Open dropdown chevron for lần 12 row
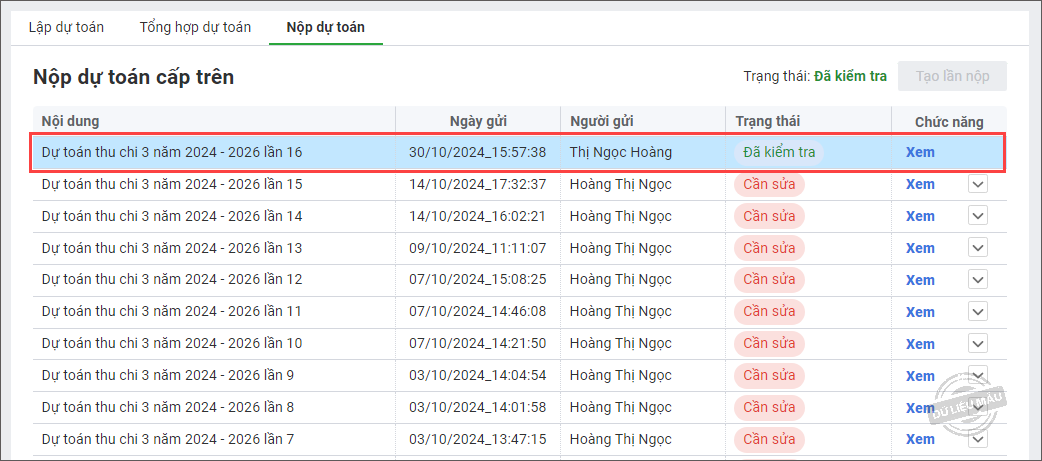The width and height of the screenshot is (1042, 461). (x=978, y=280)
